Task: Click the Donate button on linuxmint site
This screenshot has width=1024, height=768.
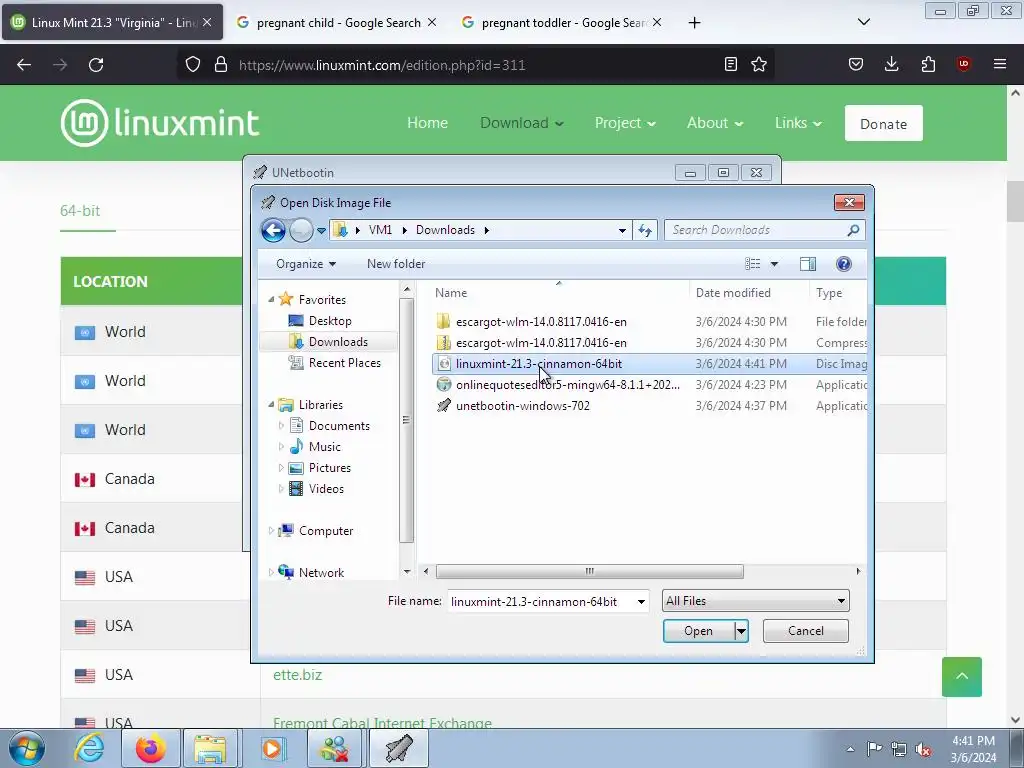Action: click(884, 123)
